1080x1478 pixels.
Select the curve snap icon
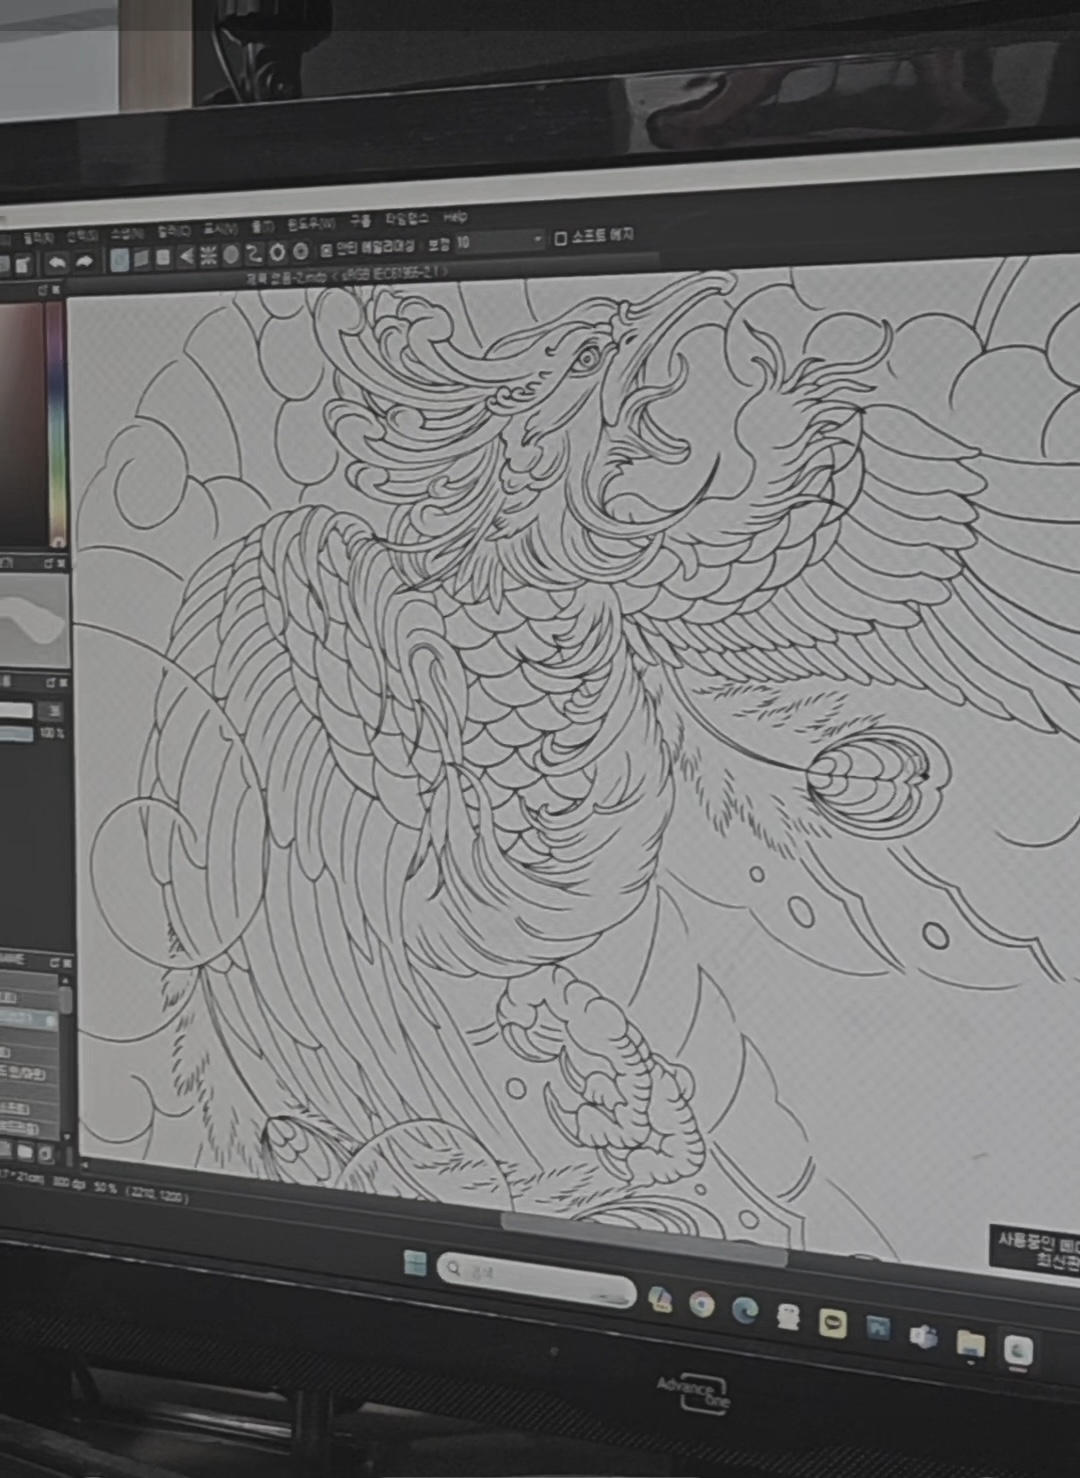pos(254,253)
